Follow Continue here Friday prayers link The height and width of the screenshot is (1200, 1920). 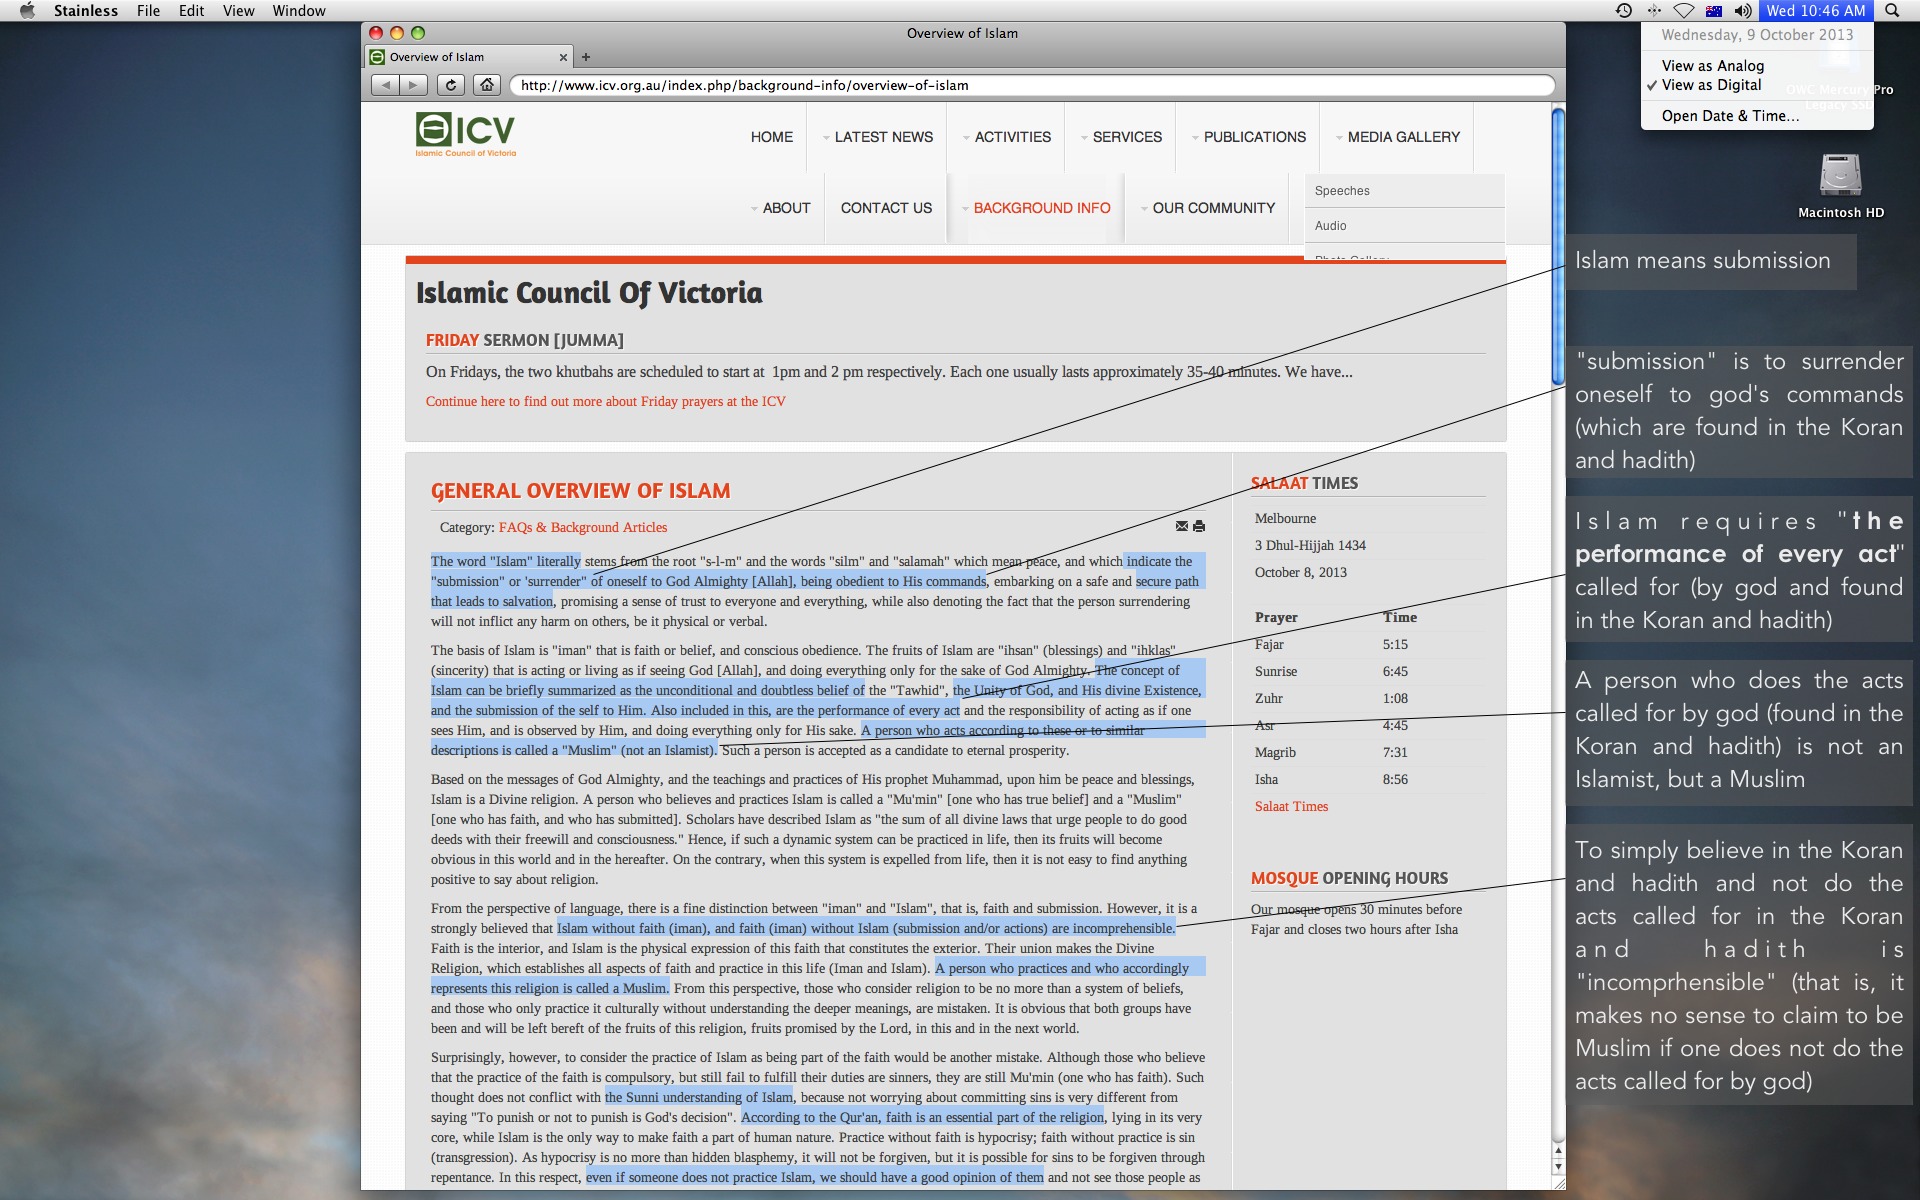[605, 401]
